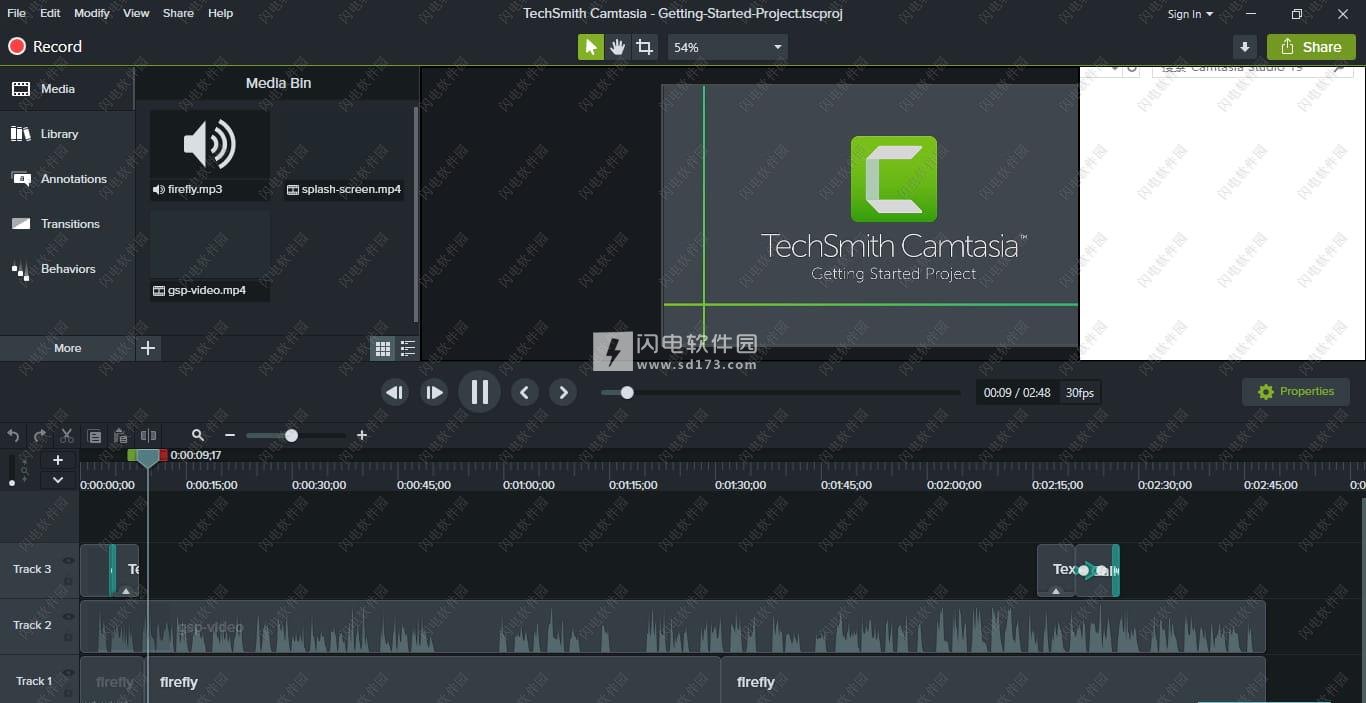Expand the track options chevron below plus
This screenshot has width=1366, height=703.
coord(58,480)
